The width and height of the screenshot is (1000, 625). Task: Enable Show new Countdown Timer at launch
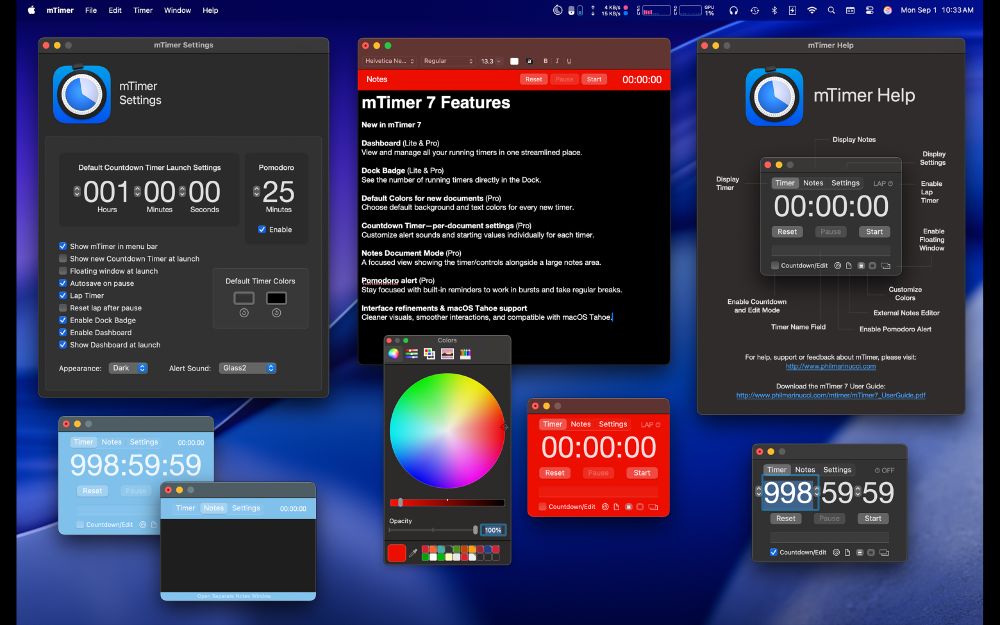coord(62,258)
